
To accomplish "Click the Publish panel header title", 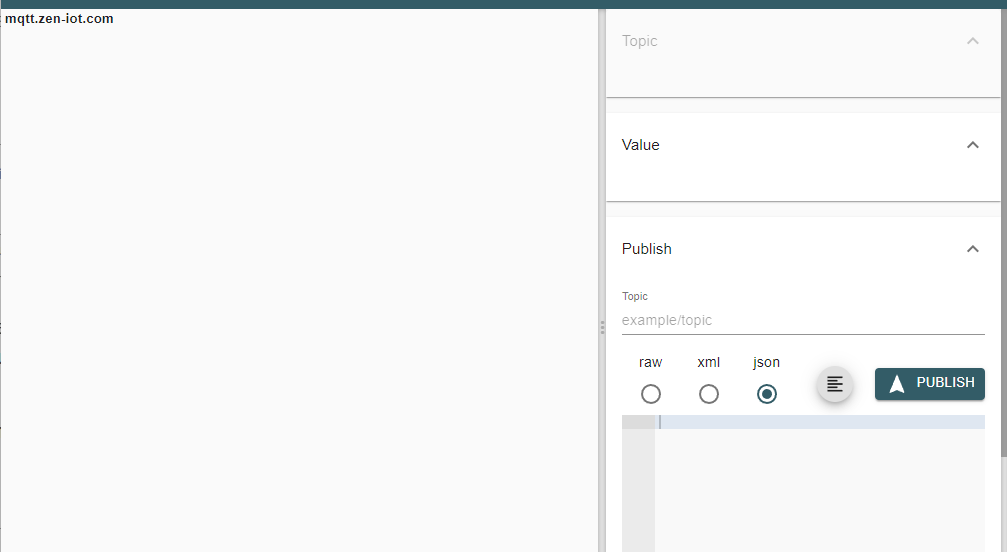I will (647, 249).
